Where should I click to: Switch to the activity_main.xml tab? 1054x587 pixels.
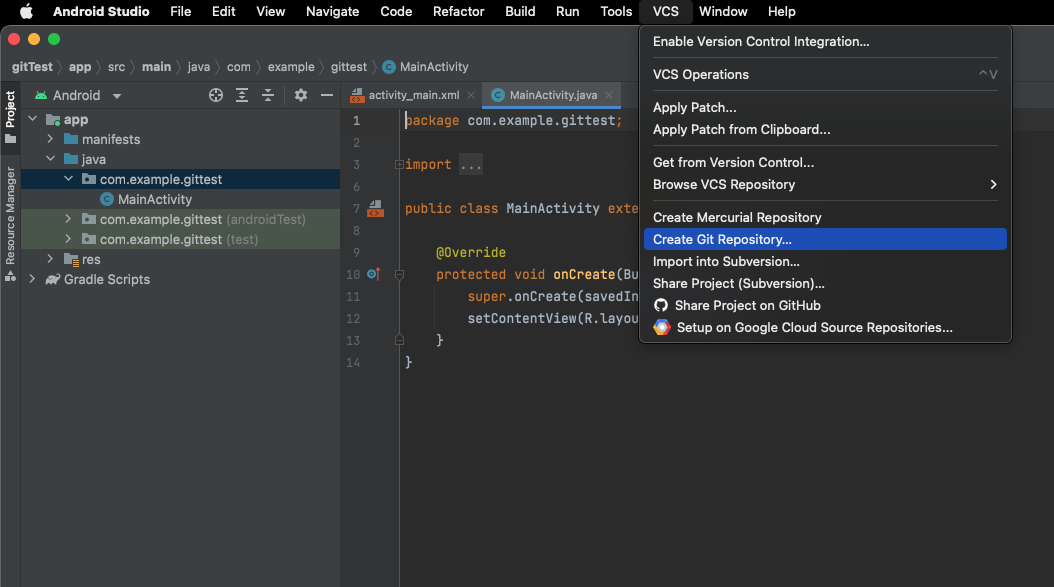(414, 95)
